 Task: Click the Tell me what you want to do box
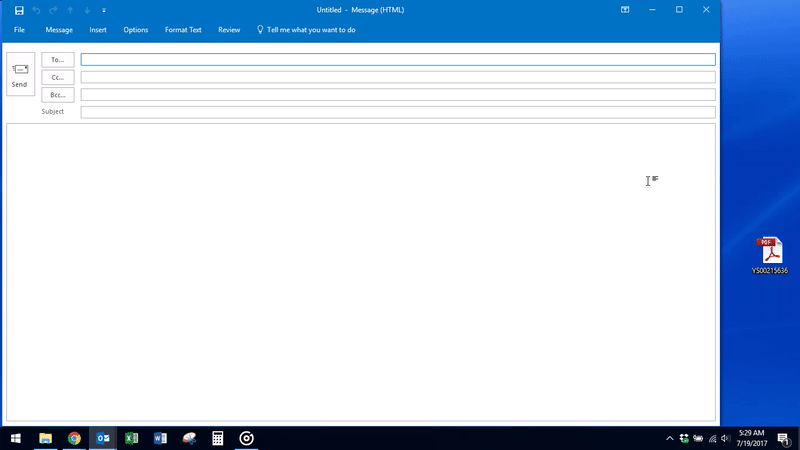(310, 30)
